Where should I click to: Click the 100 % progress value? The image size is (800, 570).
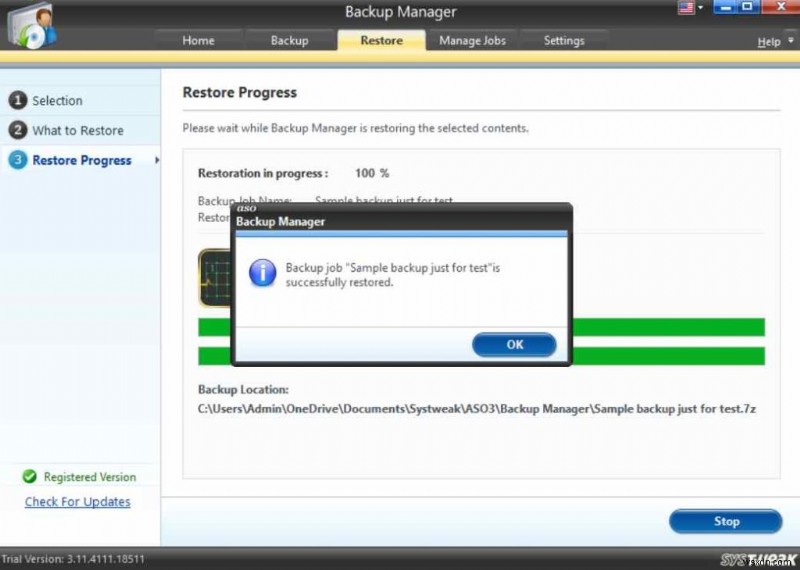(372, 173)
